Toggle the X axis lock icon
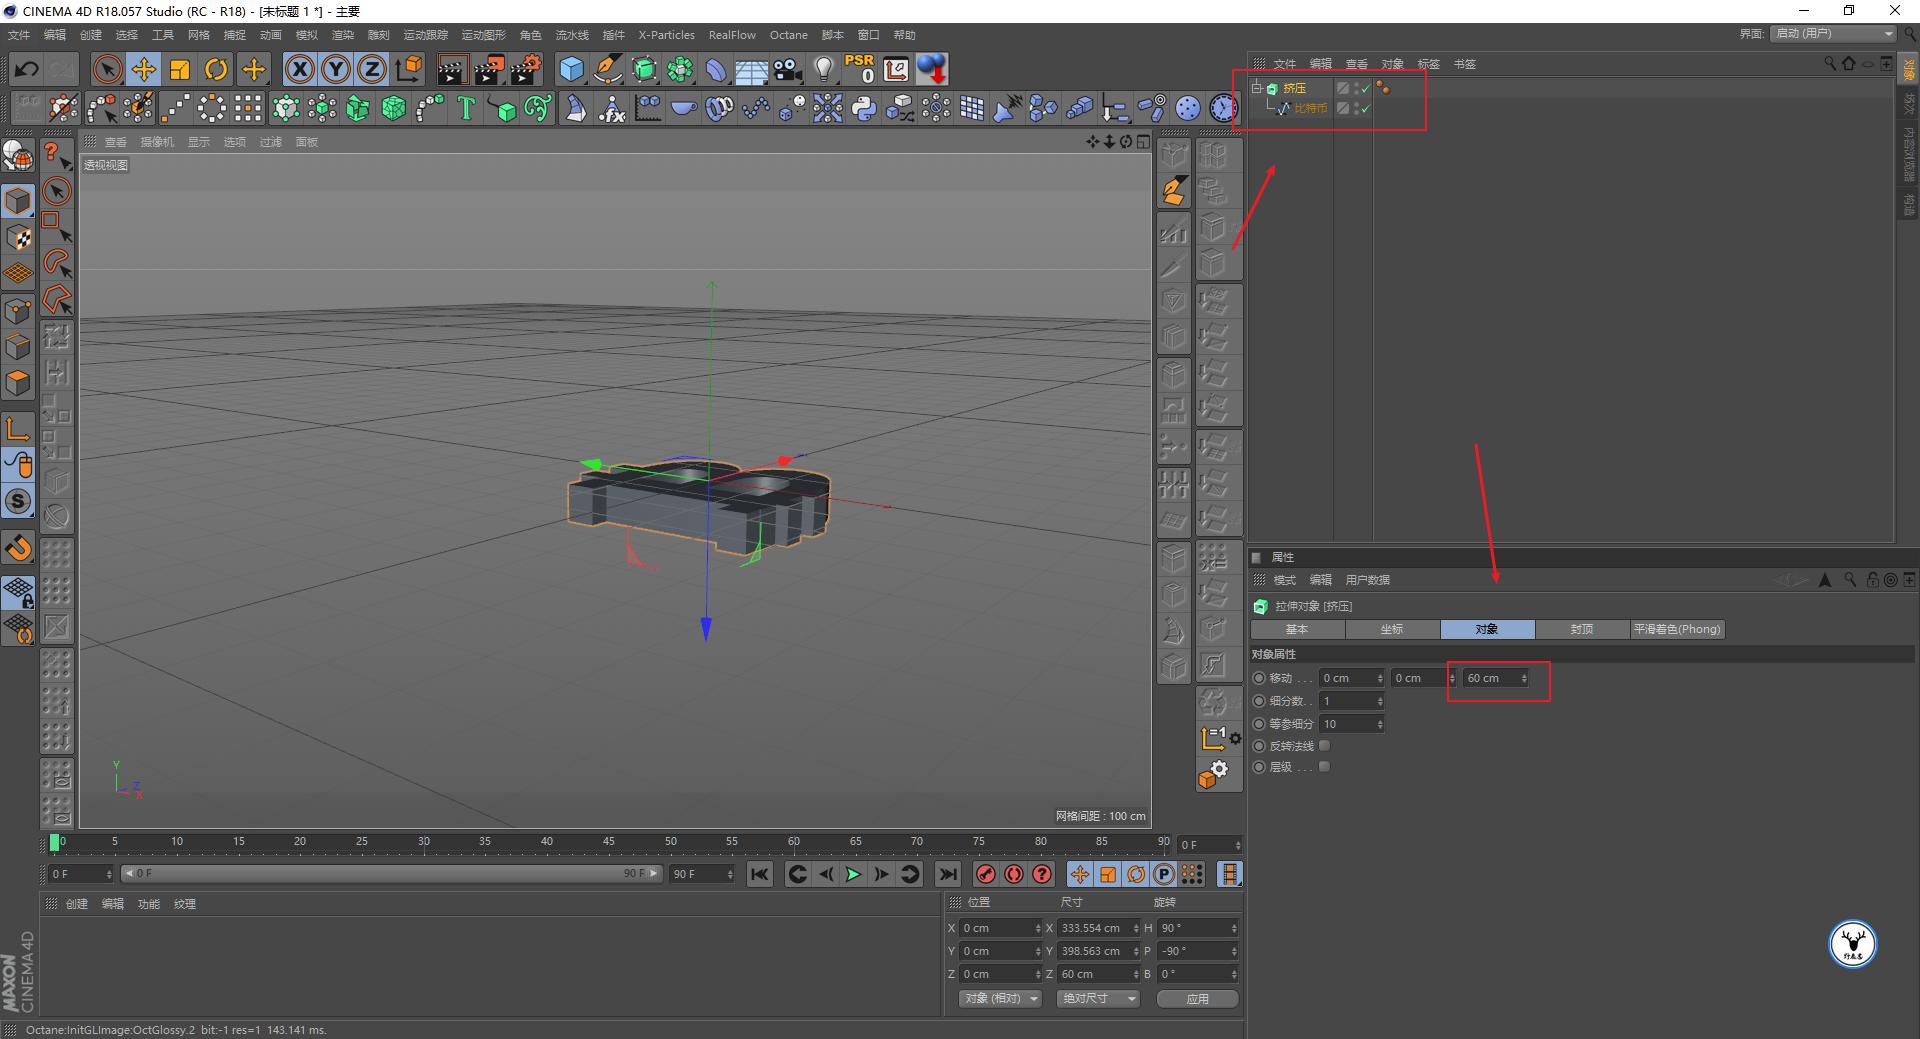The width and height of the screenshot is (1920, 1039). click(299, 69)
